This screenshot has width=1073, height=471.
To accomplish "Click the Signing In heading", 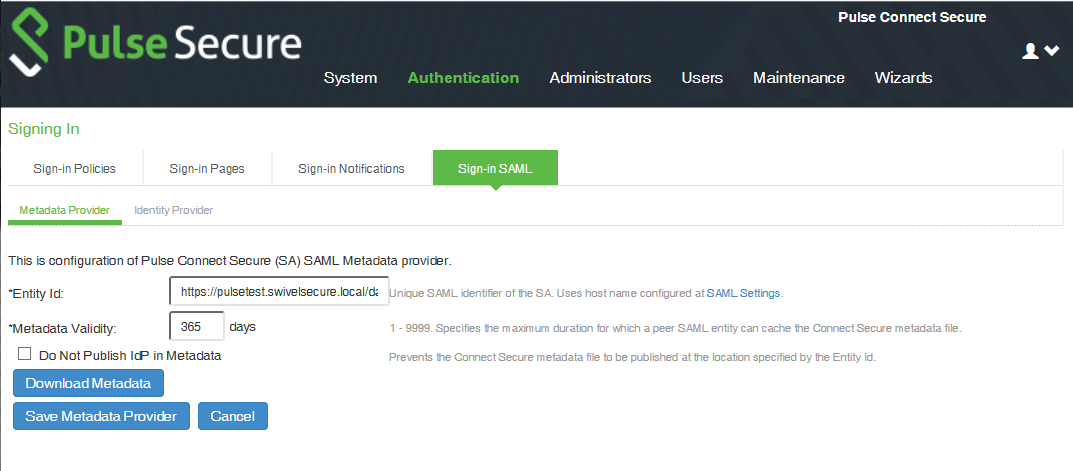I will coord(44,129).
